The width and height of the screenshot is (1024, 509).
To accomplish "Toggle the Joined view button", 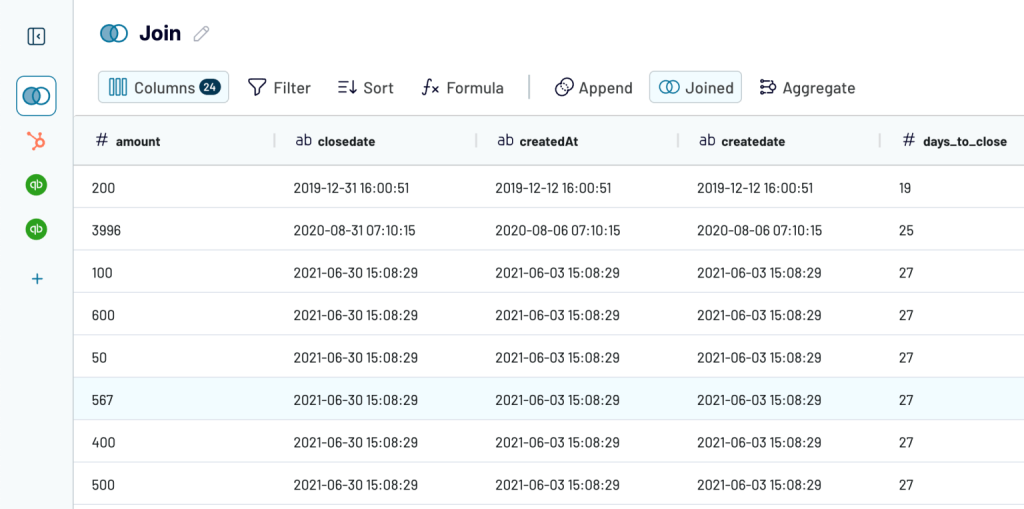I will [x=695, y=87].
